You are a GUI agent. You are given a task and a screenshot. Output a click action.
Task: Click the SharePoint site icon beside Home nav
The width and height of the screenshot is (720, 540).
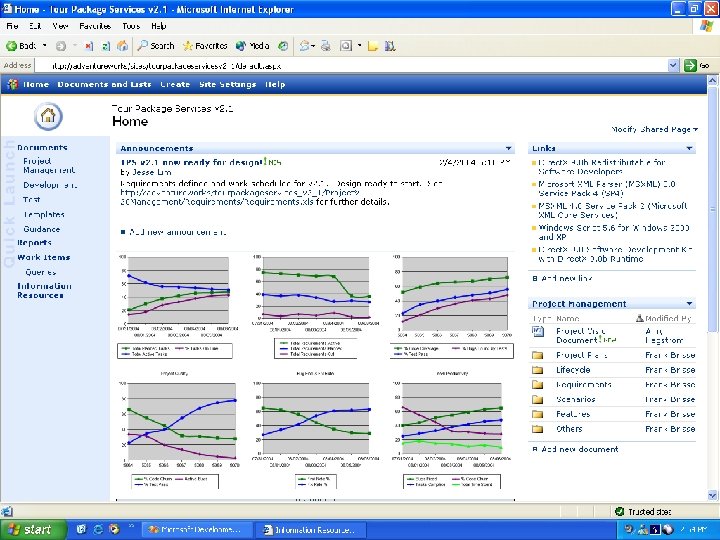click(x=13, y=84)
